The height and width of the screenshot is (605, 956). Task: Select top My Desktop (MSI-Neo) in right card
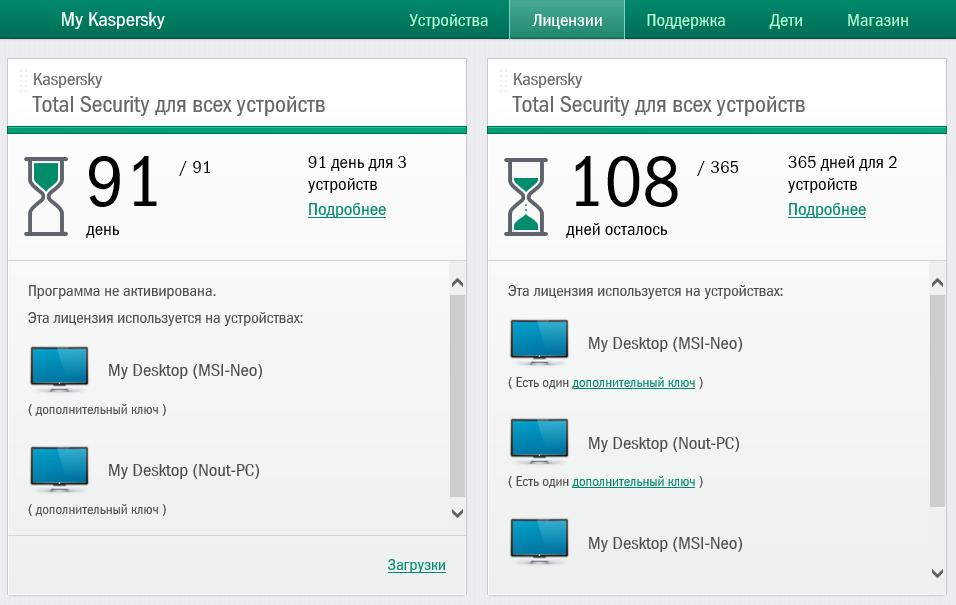tap(665, 343)
